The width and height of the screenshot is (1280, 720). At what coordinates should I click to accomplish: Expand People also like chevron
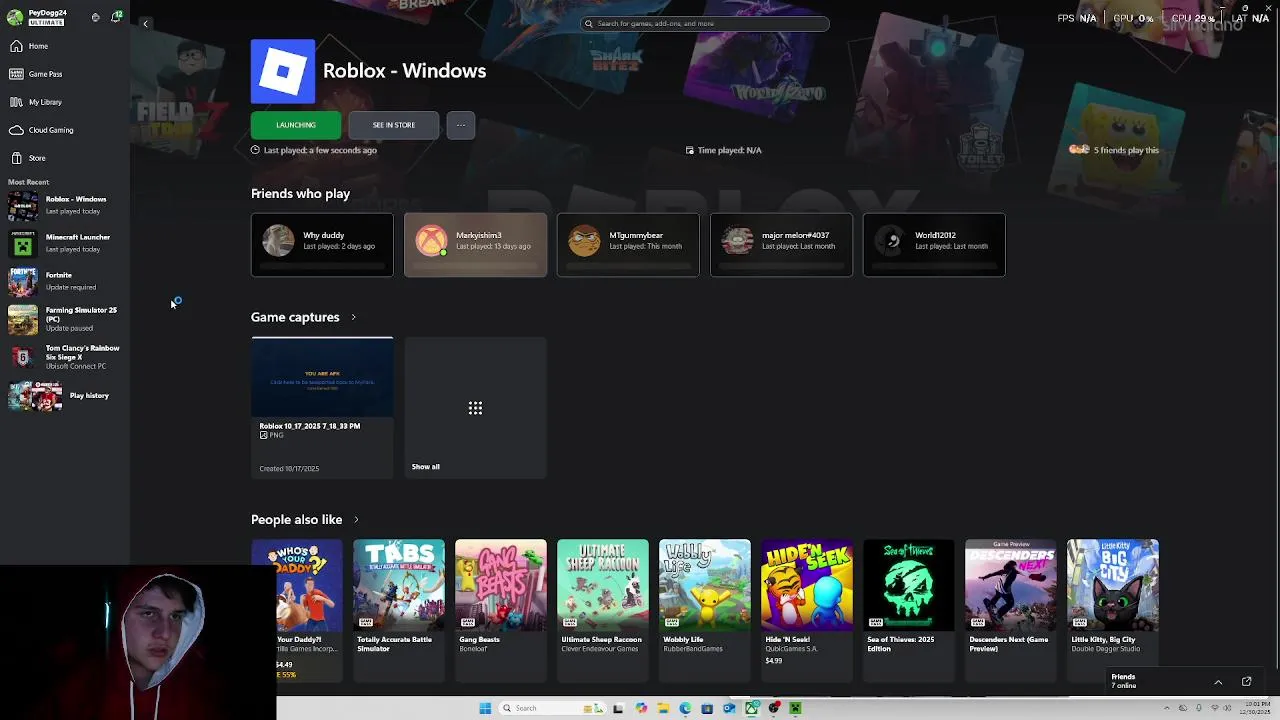(356, 520)
